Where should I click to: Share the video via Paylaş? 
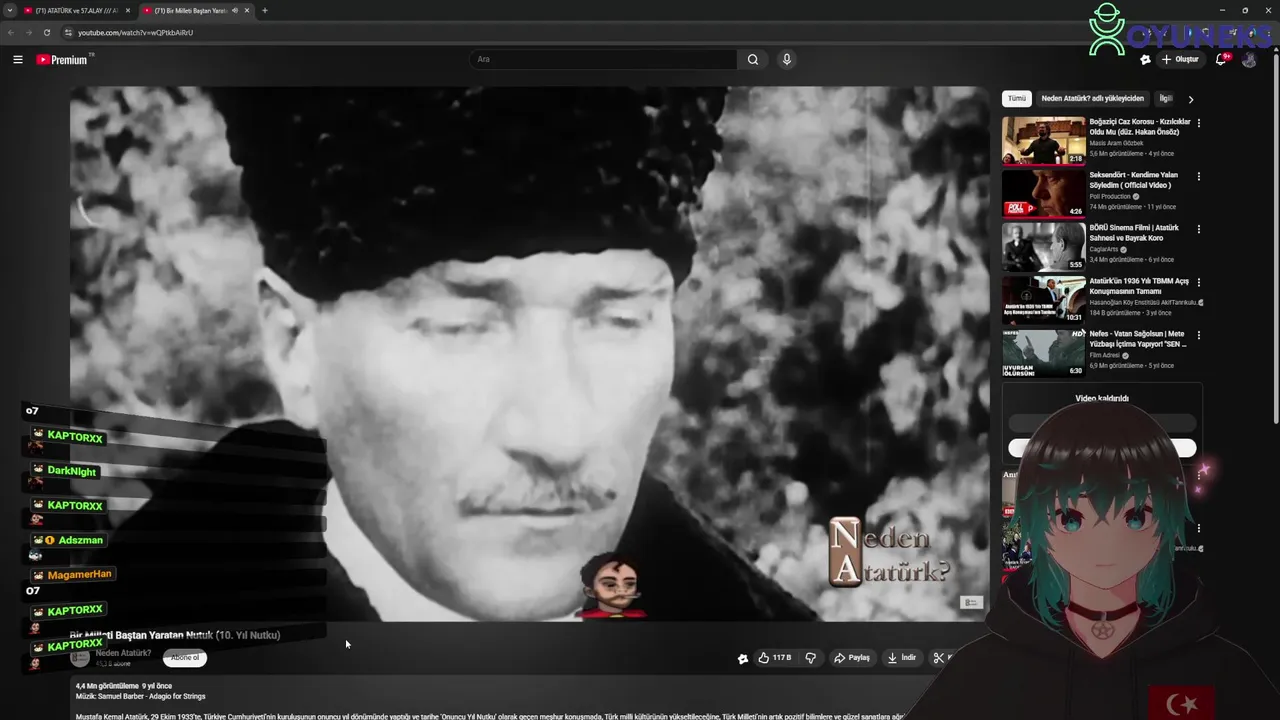click(x=852, y=658)
